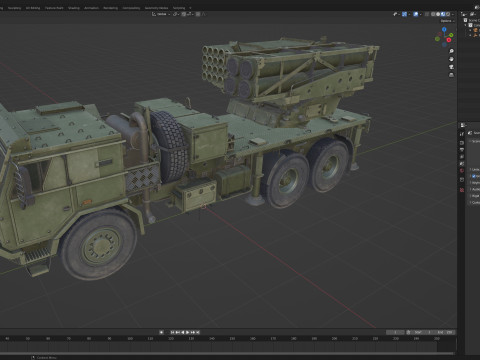Switch to the Scripting workspace tab
The height and width of the screenshot is (360, 480).
coord(179,8)
